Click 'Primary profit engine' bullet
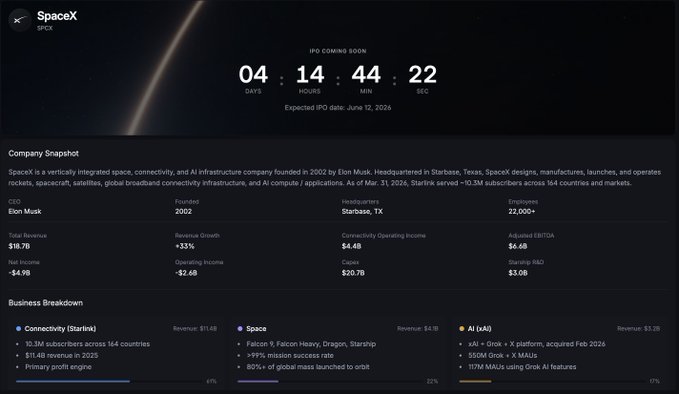 pos(58,367)
